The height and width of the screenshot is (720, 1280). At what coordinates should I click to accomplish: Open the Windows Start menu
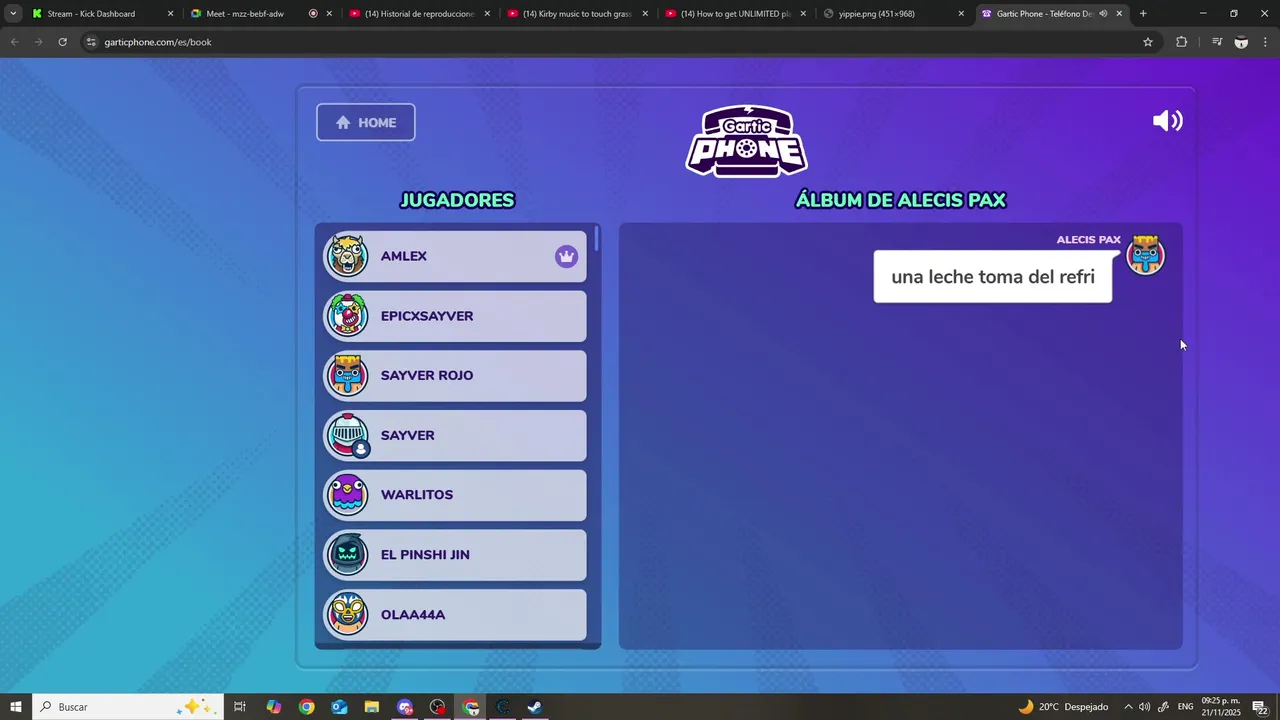(16, 707)
